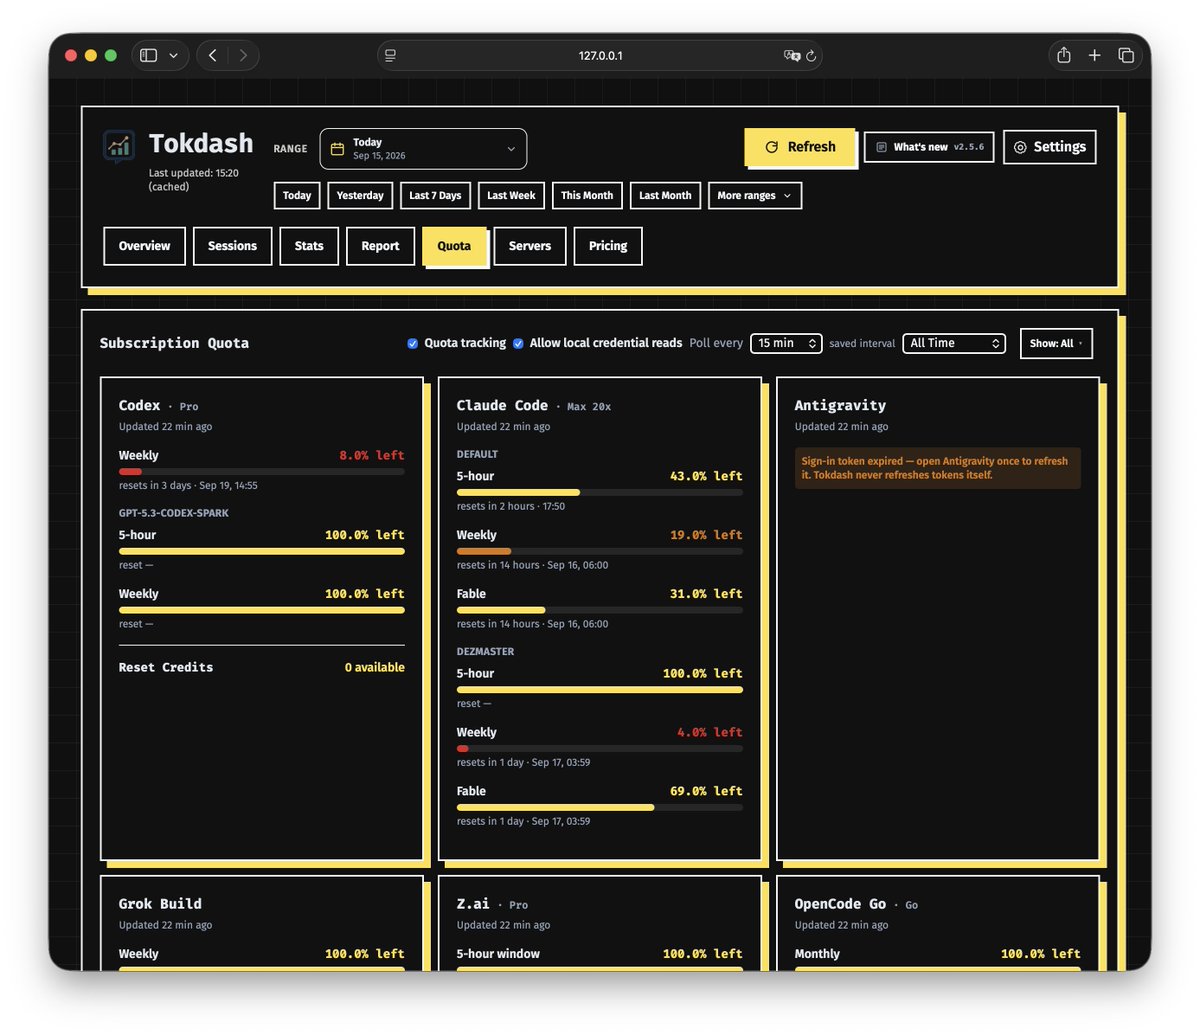
Task: Click the Codex Weekly 8.0% progress bar
Action: 262,471
